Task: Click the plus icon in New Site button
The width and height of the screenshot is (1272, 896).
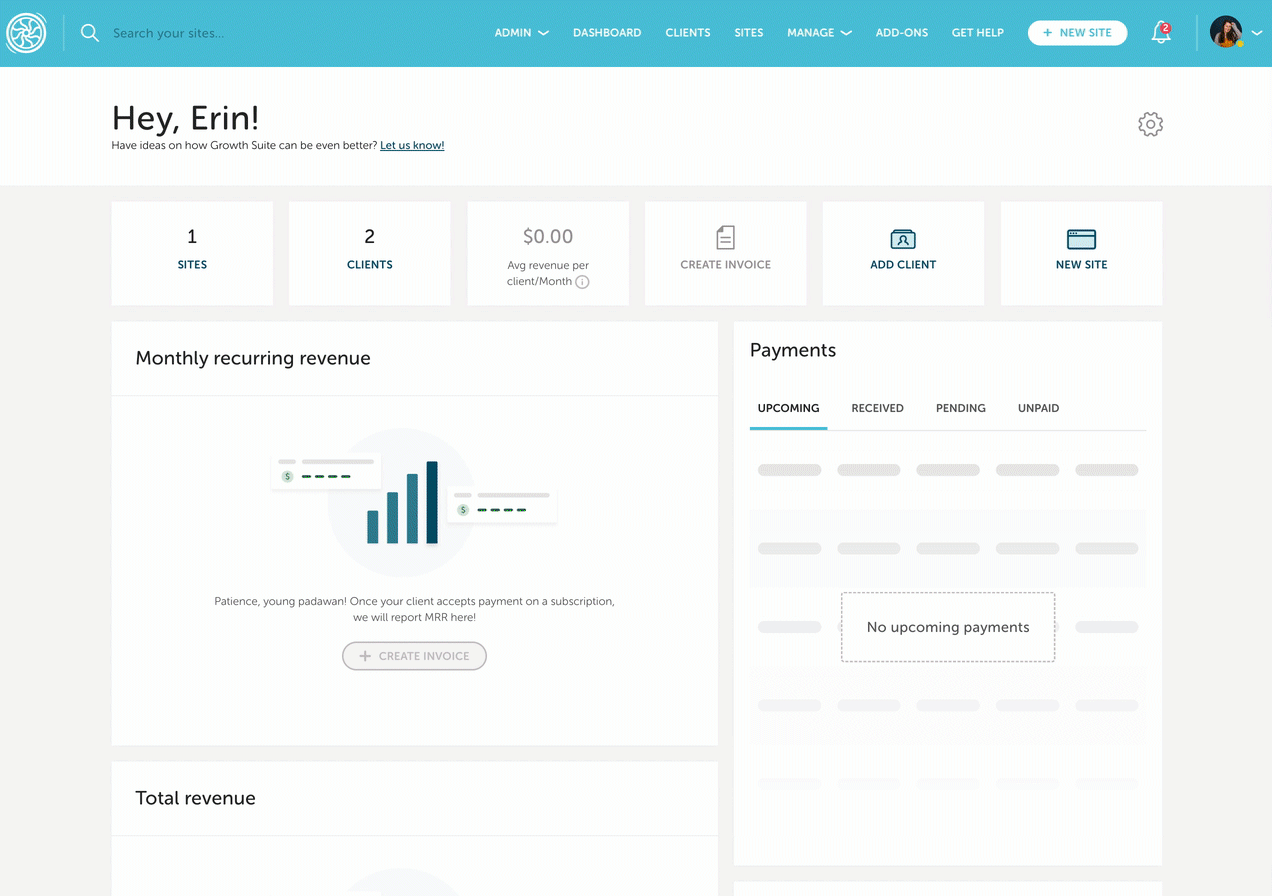Action: coord(1047,33)
